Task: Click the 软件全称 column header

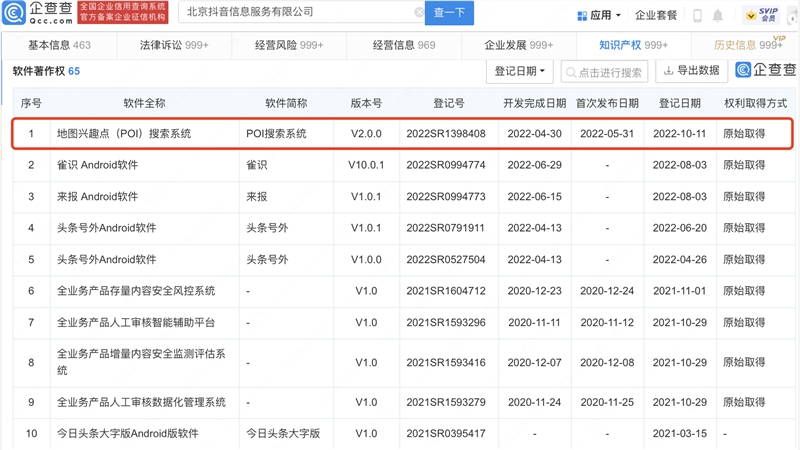Action: 144,104
